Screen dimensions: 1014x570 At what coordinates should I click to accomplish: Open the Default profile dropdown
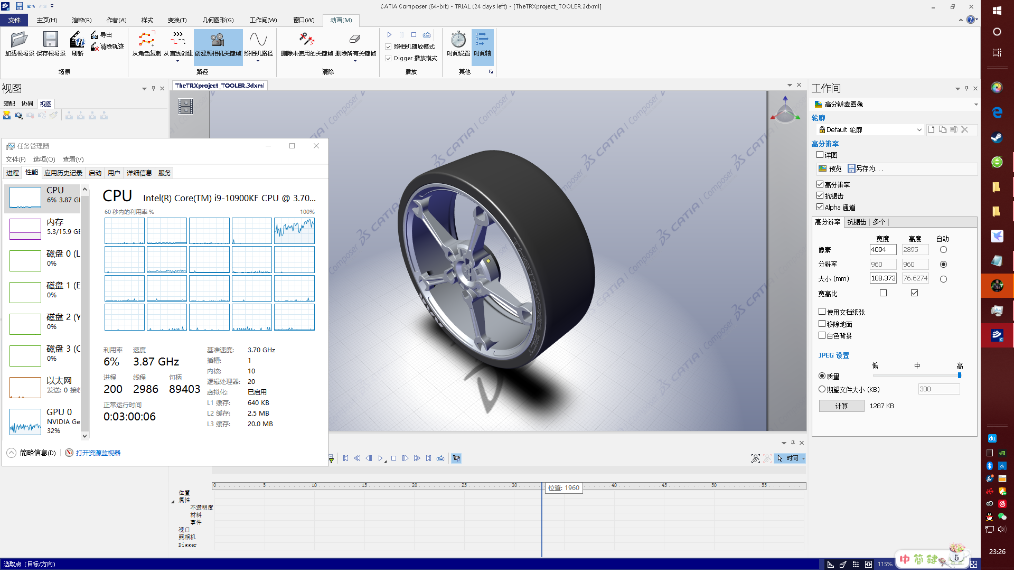919,130
